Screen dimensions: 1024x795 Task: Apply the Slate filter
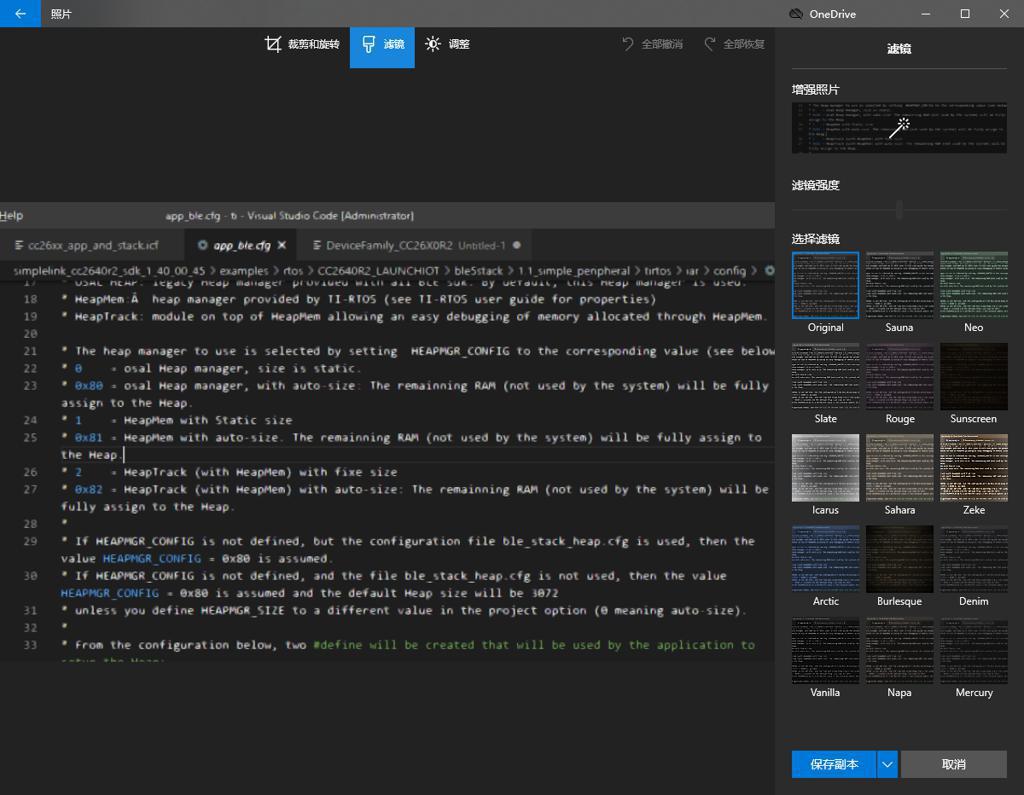pyautogui.click(x=825, y=376)
